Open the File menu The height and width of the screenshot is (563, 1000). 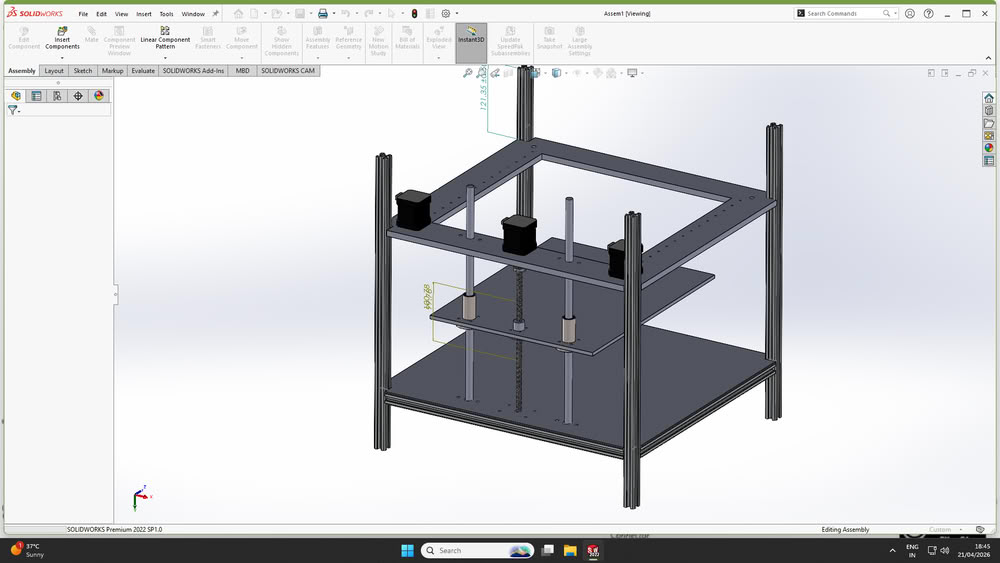click(83, 14)
